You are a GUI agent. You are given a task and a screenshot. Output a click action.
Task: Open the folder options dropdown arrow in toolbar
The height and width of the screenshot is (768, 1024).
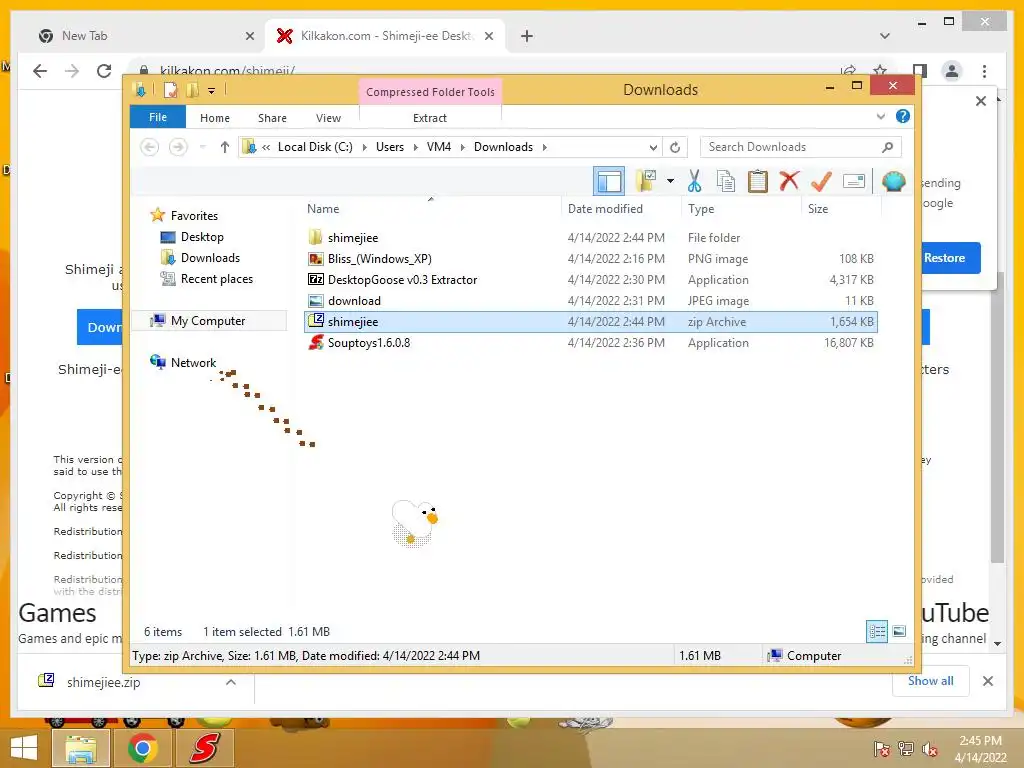point(670,181)
